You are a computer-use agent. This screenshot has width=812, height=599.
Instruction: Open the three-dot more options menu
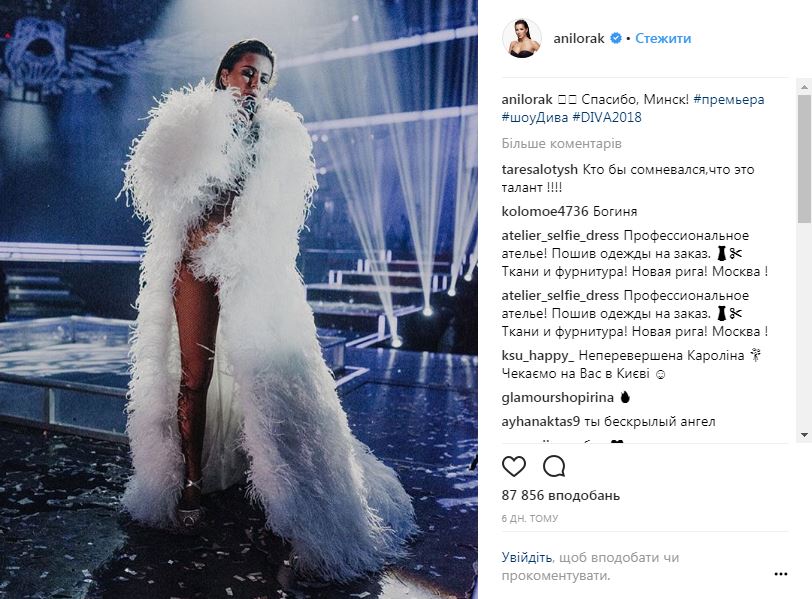(x=781, y=574)
